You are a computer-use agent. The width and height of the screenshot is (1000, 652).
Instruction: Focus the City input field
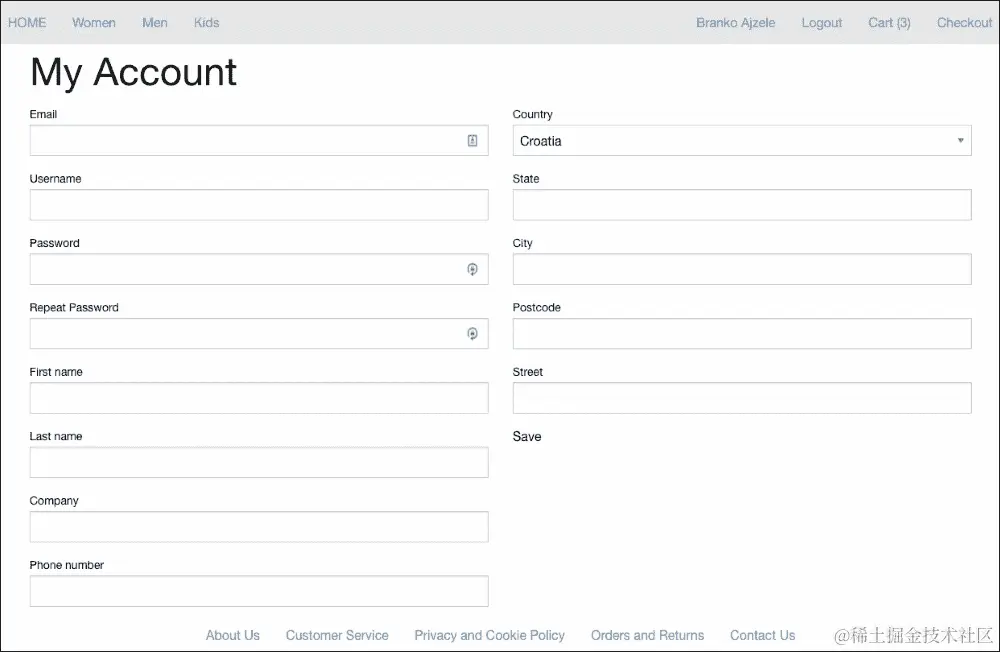(742, 269)
